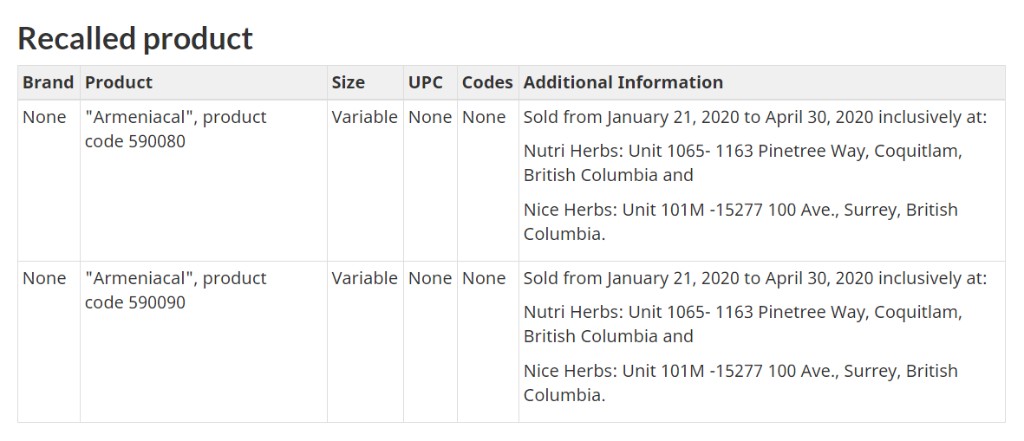Click second row Nice Herbs address
The width and height of the screenshot is (1024, 441).
[x=741, y=383]
